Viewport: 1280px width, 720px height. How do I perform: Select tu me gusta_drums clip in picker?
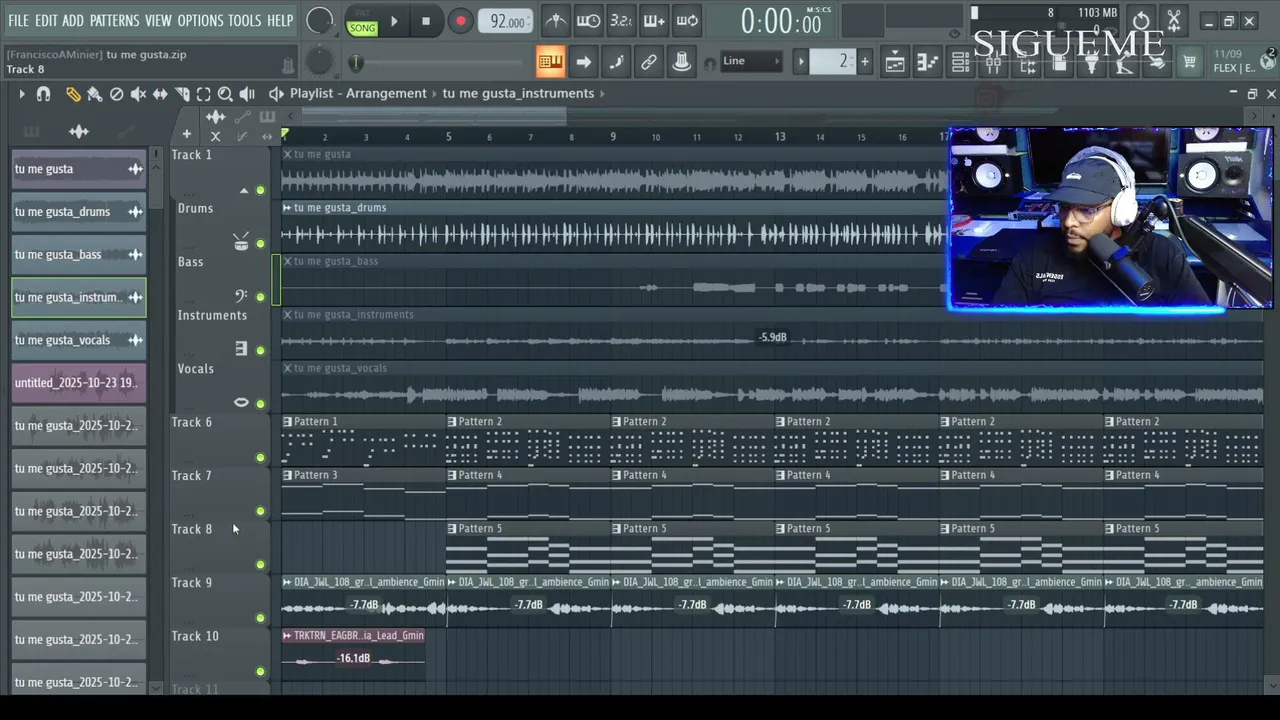79,212
